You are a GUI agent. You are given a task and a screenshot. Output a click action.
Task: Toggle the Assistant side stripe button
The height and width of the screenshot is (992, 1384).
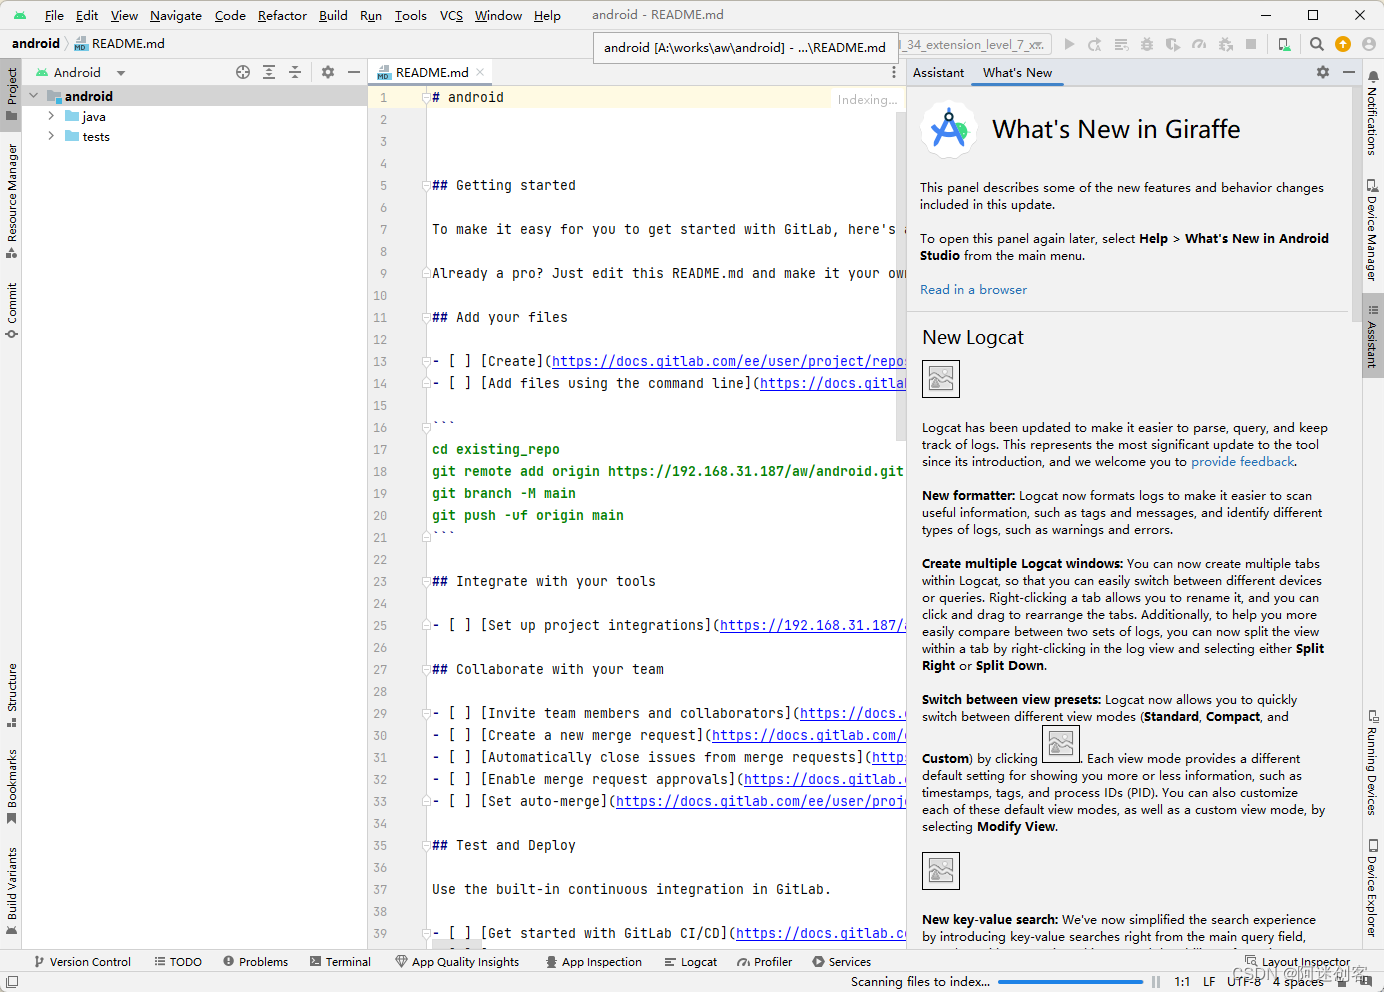(x=1372, y=336)
